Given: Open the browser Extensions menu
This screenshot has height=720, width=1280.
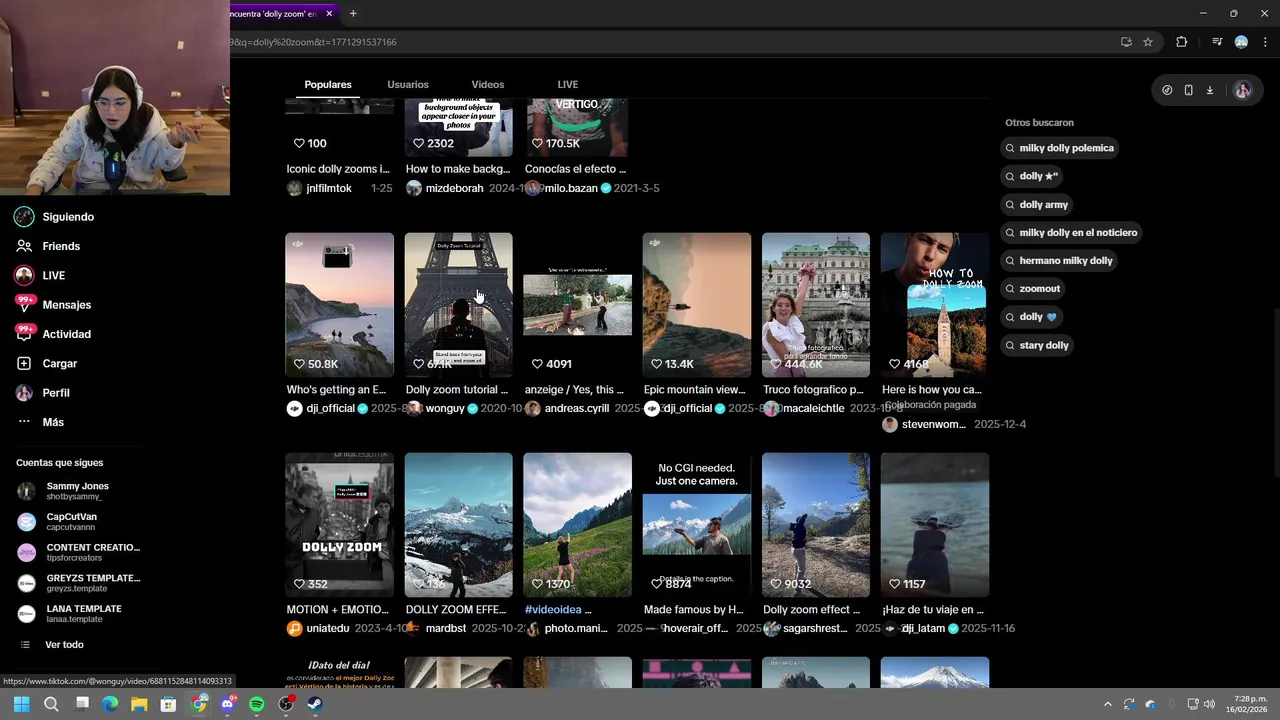Looking at the screenshot, I should pyautogui.click(x=1181, y=42).
